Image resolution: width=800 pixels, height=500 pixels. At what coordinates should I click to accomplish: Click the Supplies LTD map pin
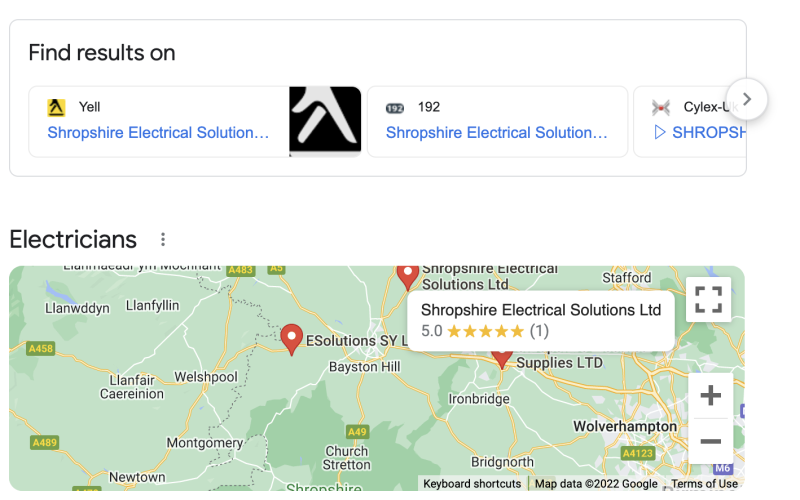click(502, 359)
